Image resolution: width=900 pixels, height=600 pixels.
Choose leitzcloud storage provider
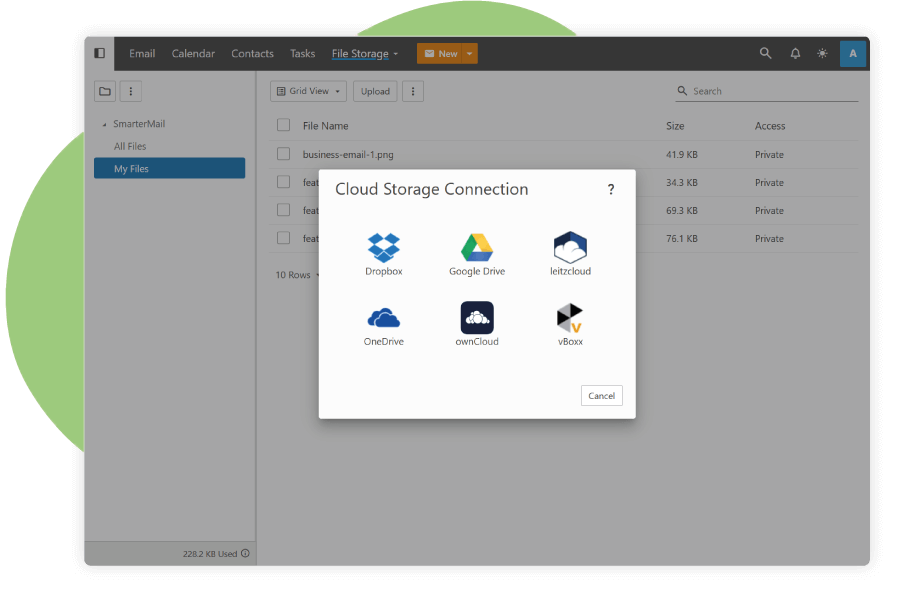point(571,254)
